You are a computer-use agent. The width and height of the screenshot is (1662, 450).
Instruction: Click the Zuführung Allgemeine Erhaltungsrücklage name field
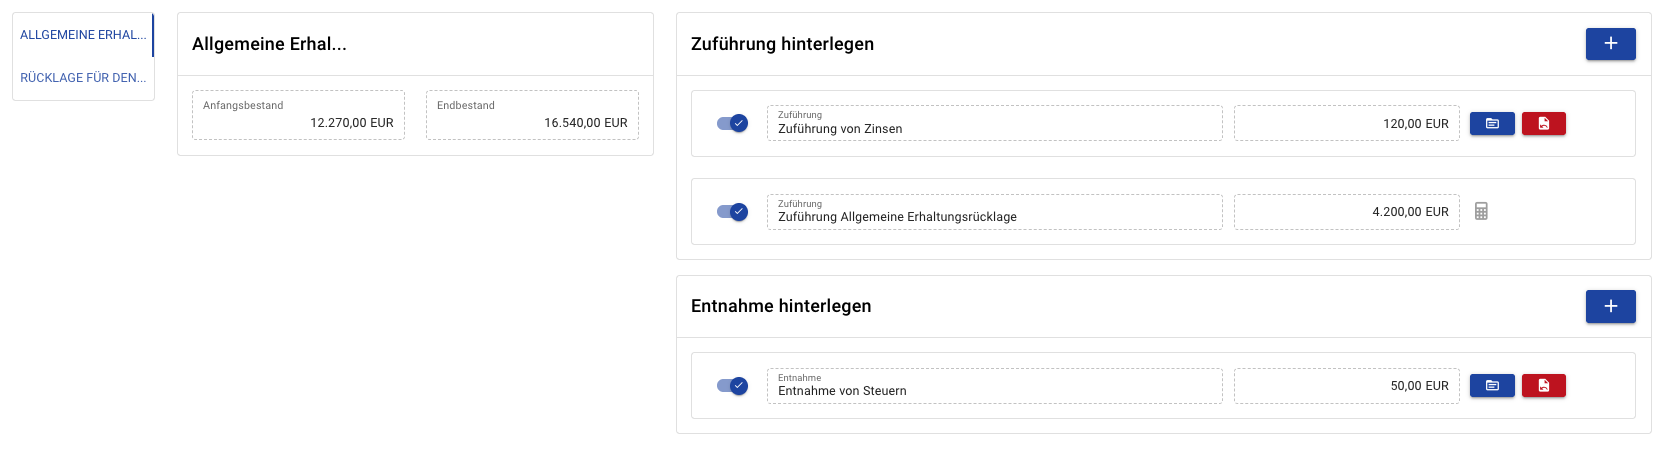994,212
